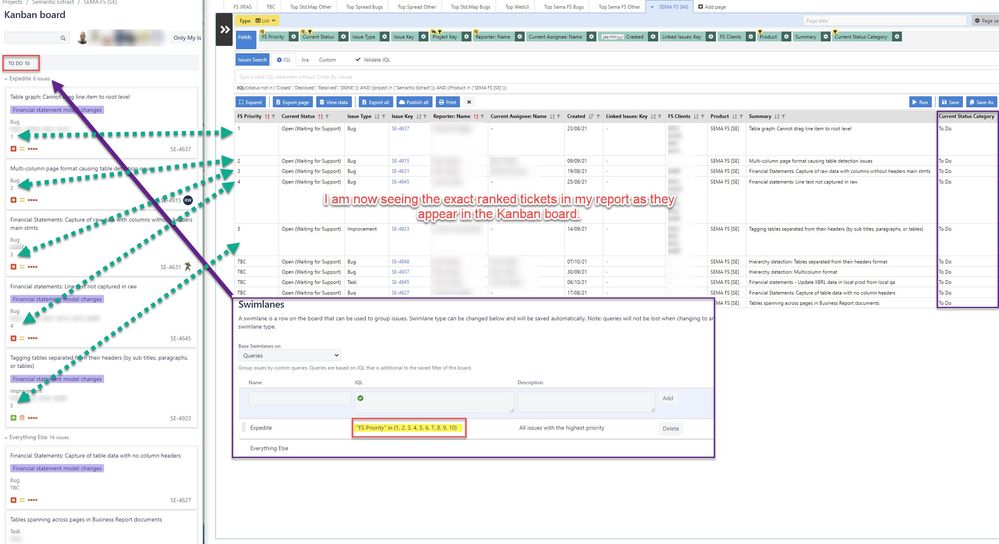Open the gear settings for Project Key field

tap(466, 37)
